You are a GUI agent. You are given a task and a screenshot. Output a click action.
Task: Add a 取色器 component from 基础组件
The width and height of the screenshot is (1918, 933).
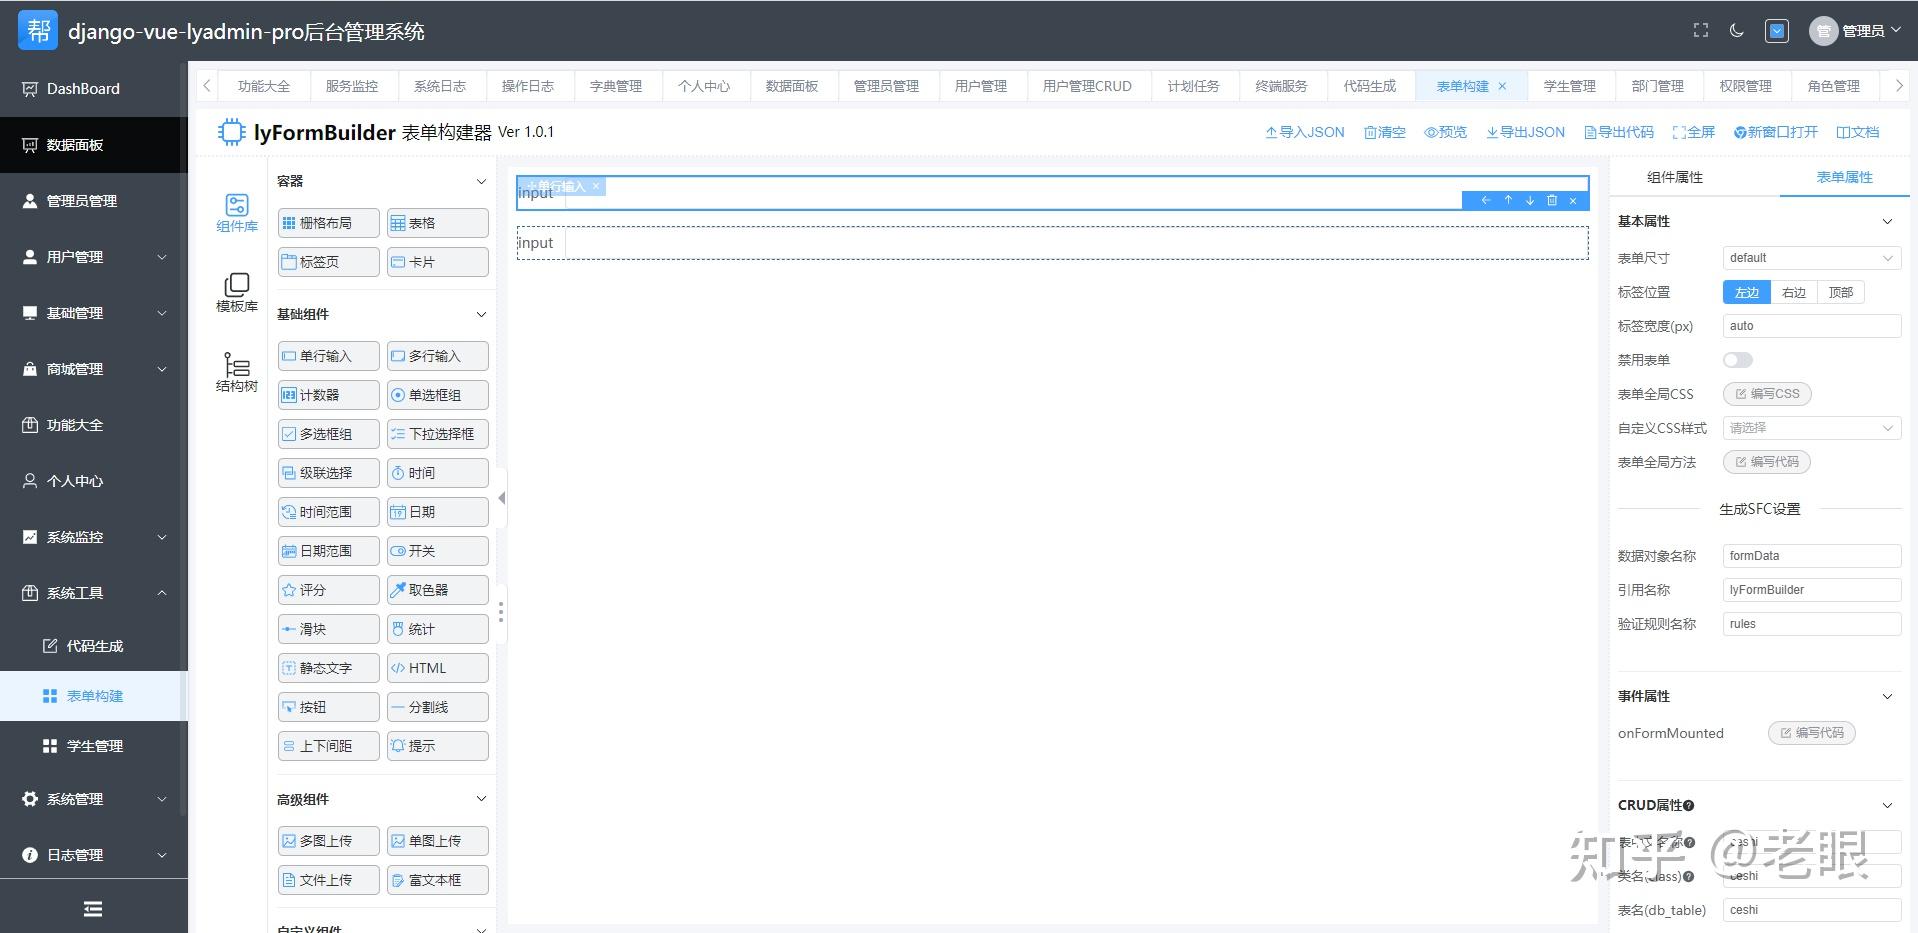[x=437, y=589]
